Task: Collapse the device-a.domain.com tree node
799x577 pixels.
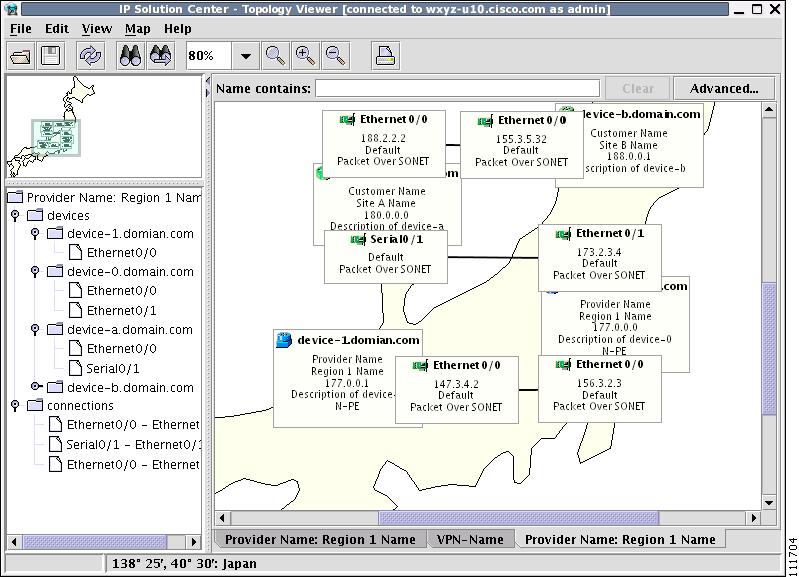Action: 35,330
